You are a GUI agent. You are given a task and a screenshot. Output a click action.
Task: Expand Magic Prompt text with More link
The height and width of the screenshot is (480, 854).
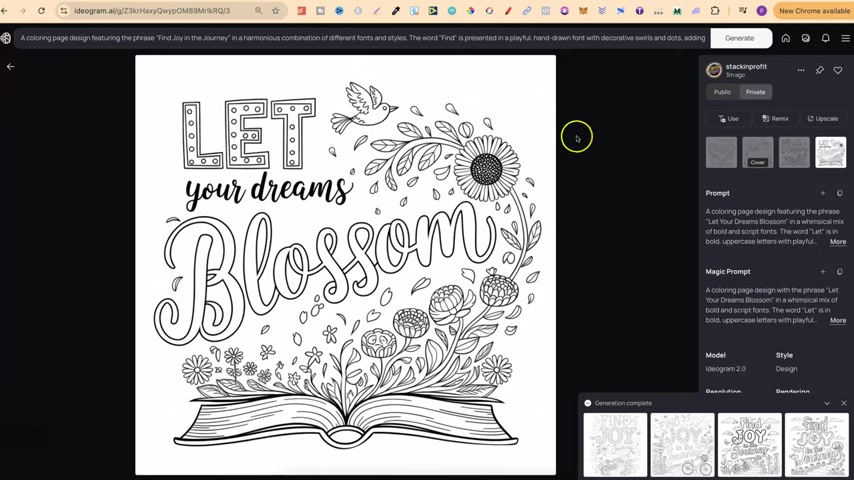[x=838, y=320]
